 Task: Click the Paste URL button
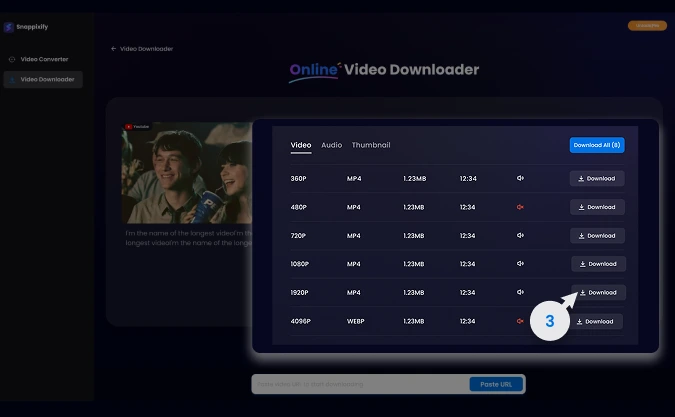pos(496,385)
